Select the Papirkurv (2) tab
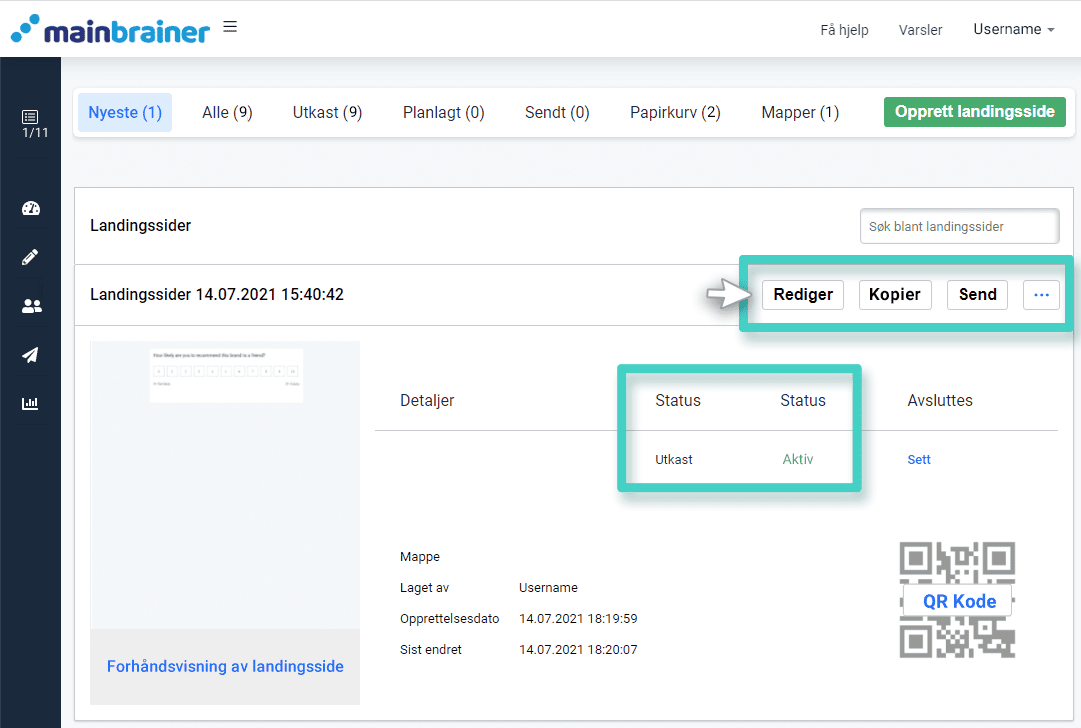 tap(675, 113)
